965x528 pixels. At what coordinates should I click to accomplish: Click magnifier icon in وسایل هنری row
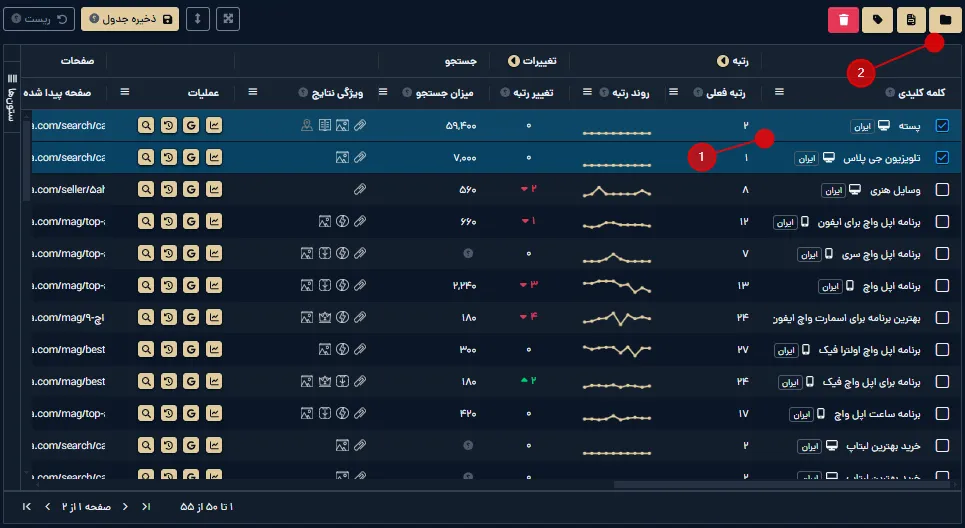point(146,190)
